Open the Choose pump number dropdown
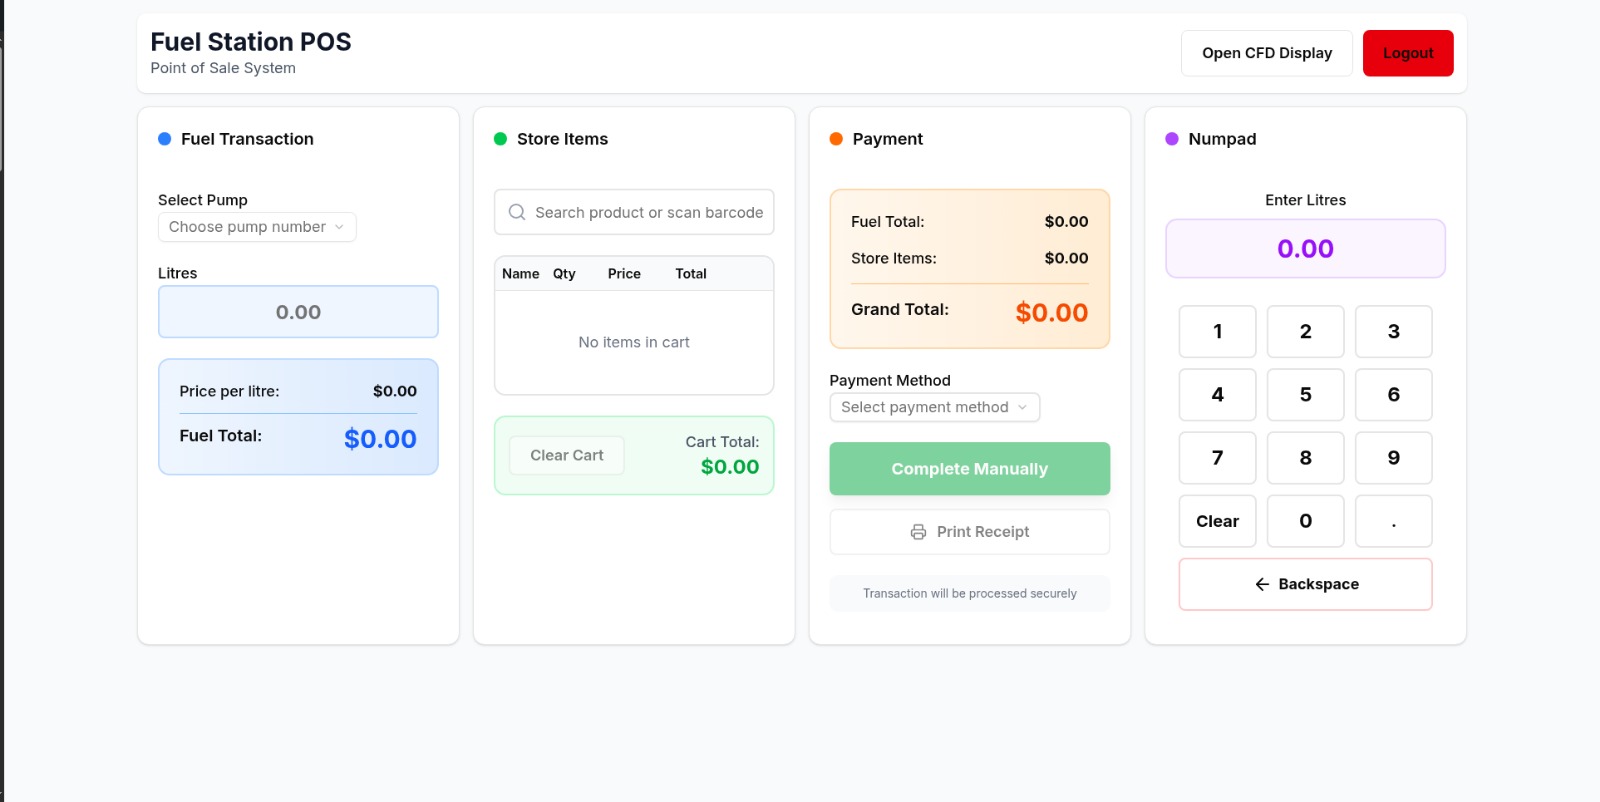Viewport: 1600px width, 802px height. (257, 227)
